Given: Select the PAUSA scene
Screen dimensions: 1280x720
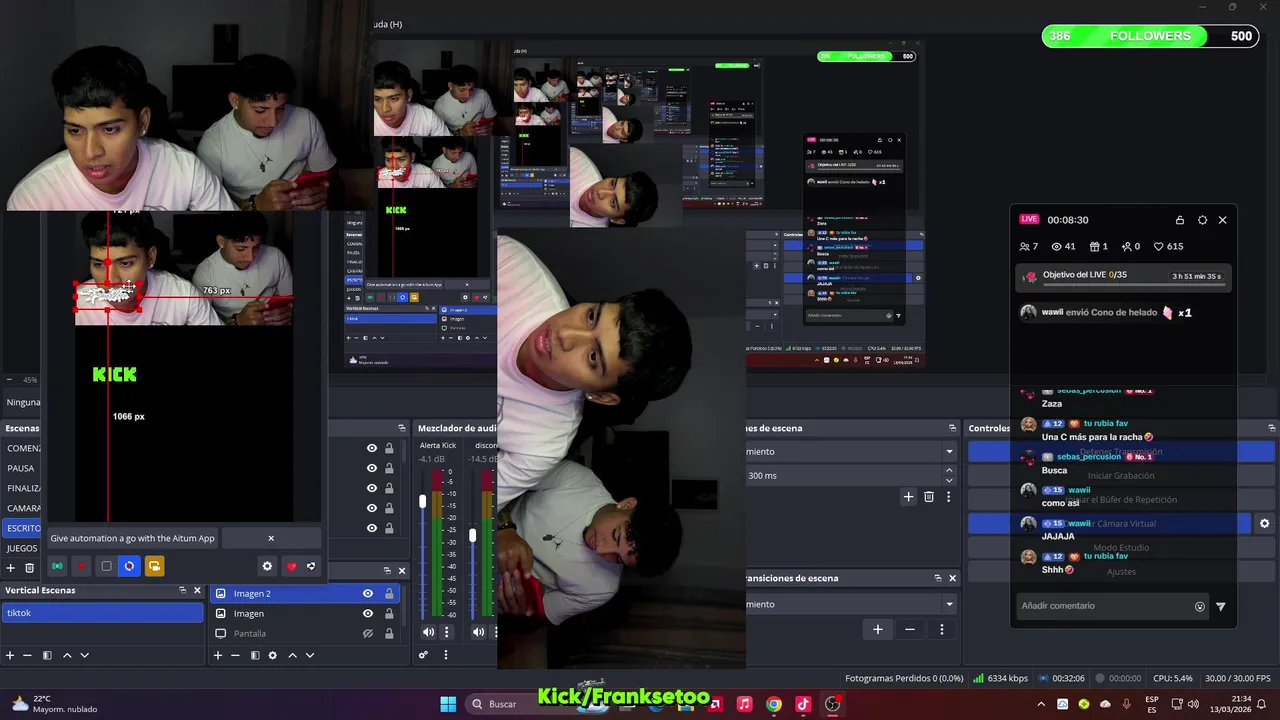Looking at the screenshot, I should pos(21,468).
